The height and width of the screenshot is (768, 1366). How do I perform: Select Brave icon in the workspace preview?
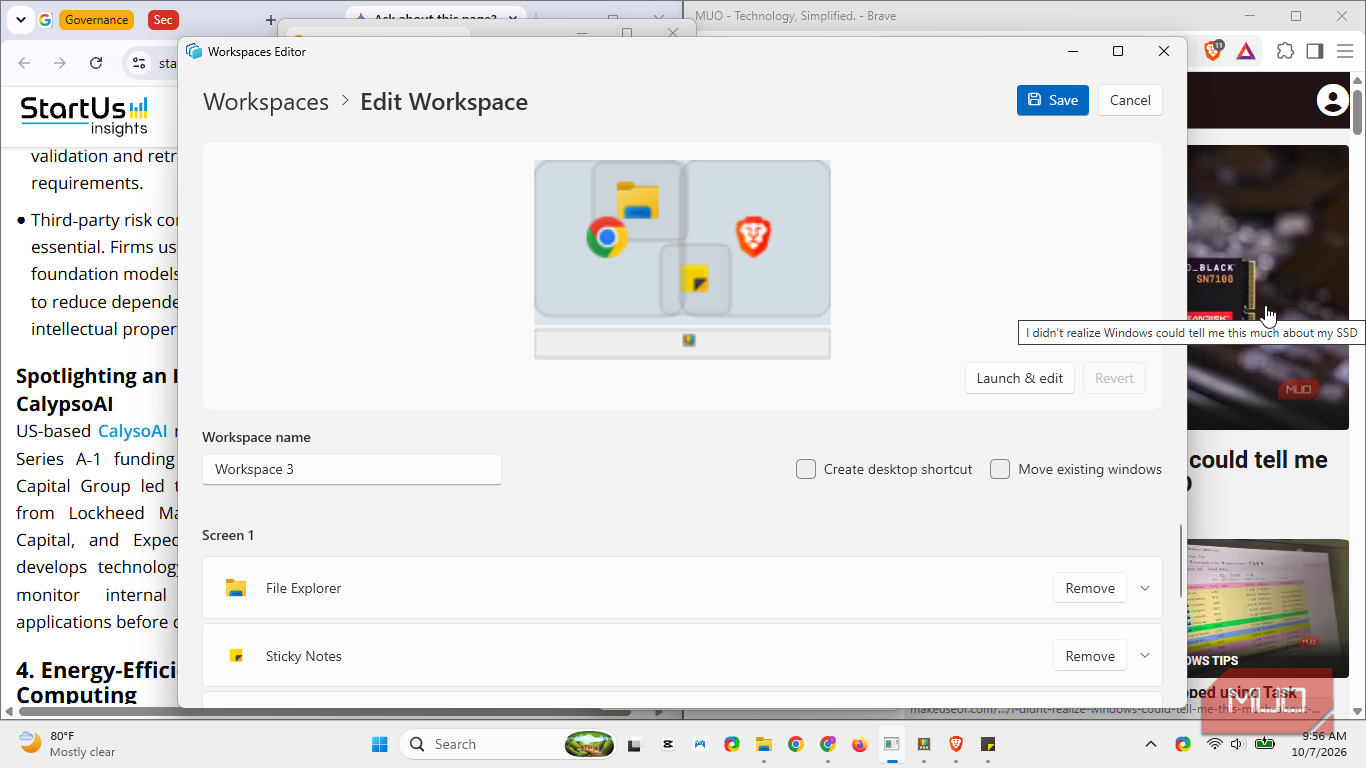pyautogui.click(x=753, y=237)
